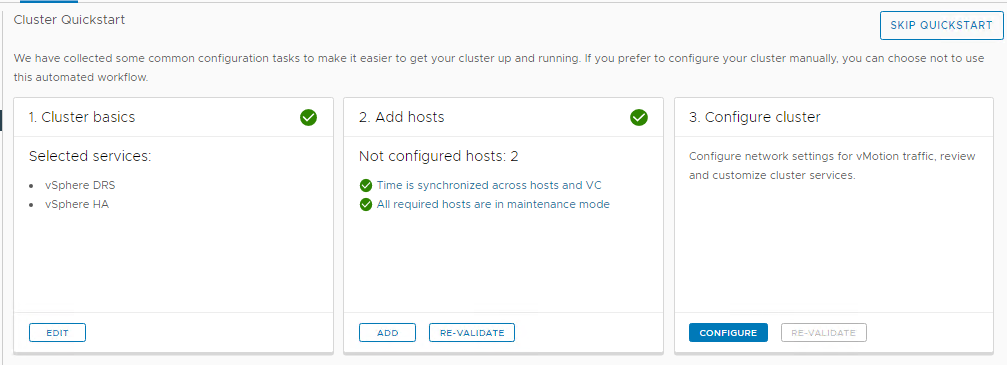1007x365 pixels.
Task: Edit the cluster basics settings
Action: tap(57, 333)
